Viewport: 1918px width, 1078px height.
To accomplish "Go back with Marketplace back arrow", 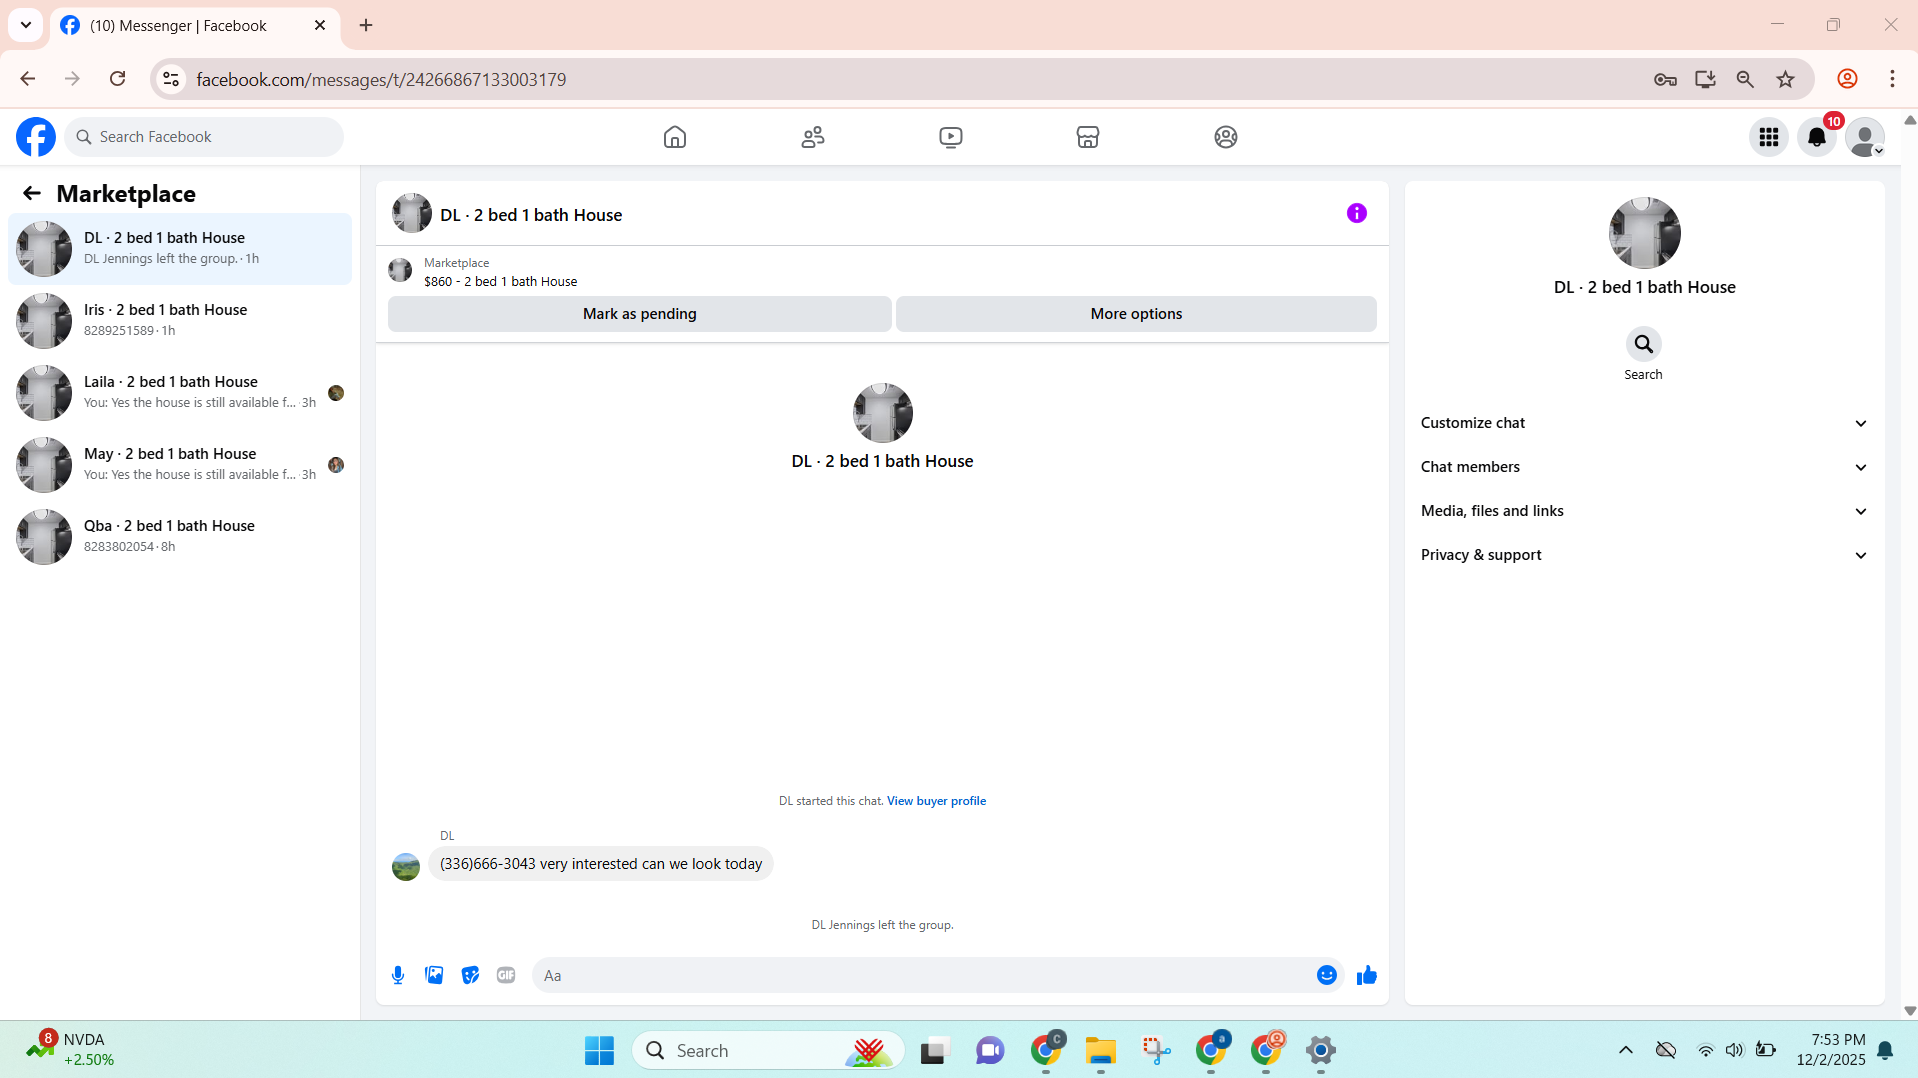I will tap(32, 193).
